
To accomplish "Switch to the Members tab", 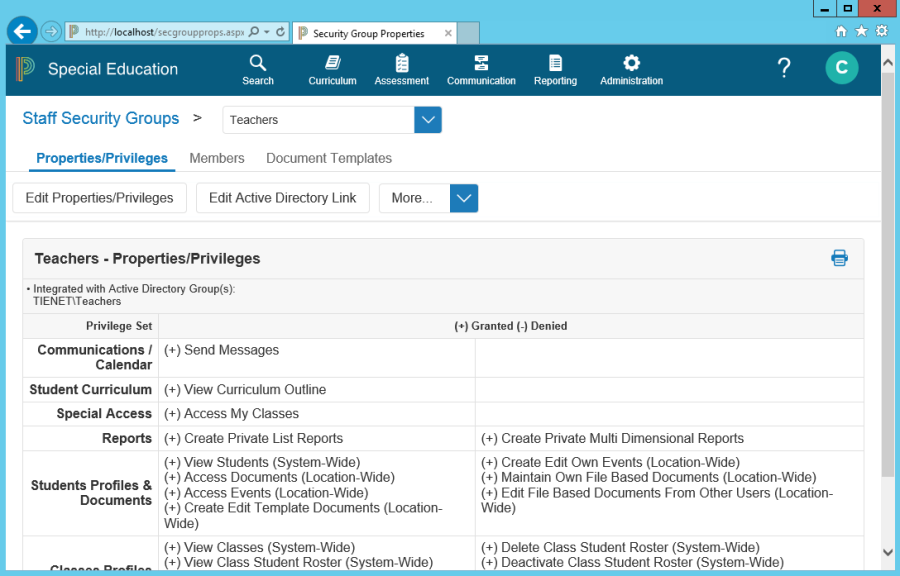I will tap(217, 158).
